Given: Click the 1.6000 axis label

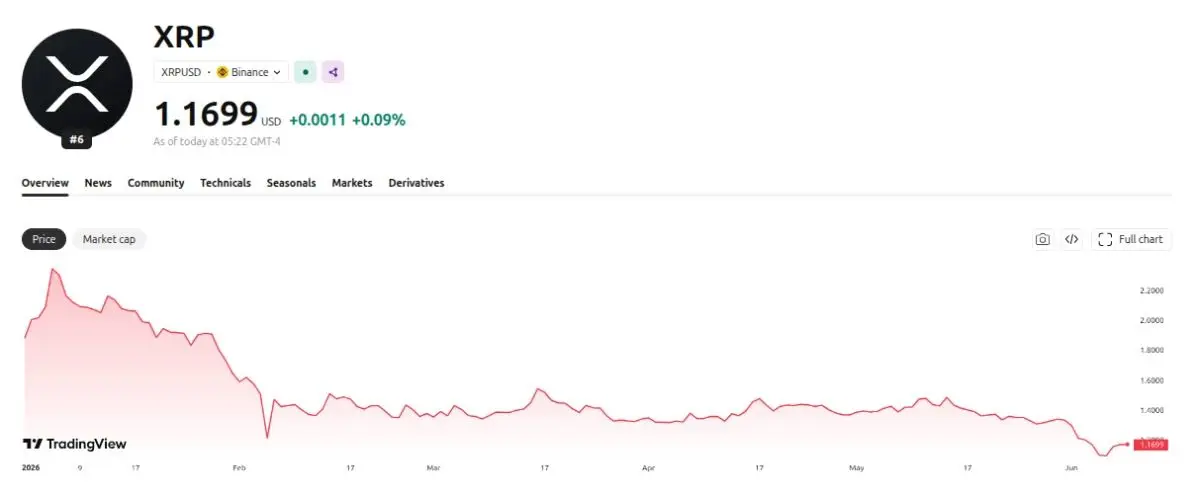Looking at the screenshot, I should [x=1151, y=380].
